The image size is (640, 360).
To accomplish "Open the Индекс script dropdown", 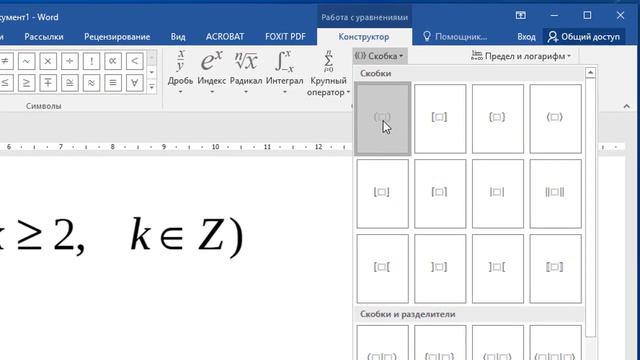I will coord(212,72).
